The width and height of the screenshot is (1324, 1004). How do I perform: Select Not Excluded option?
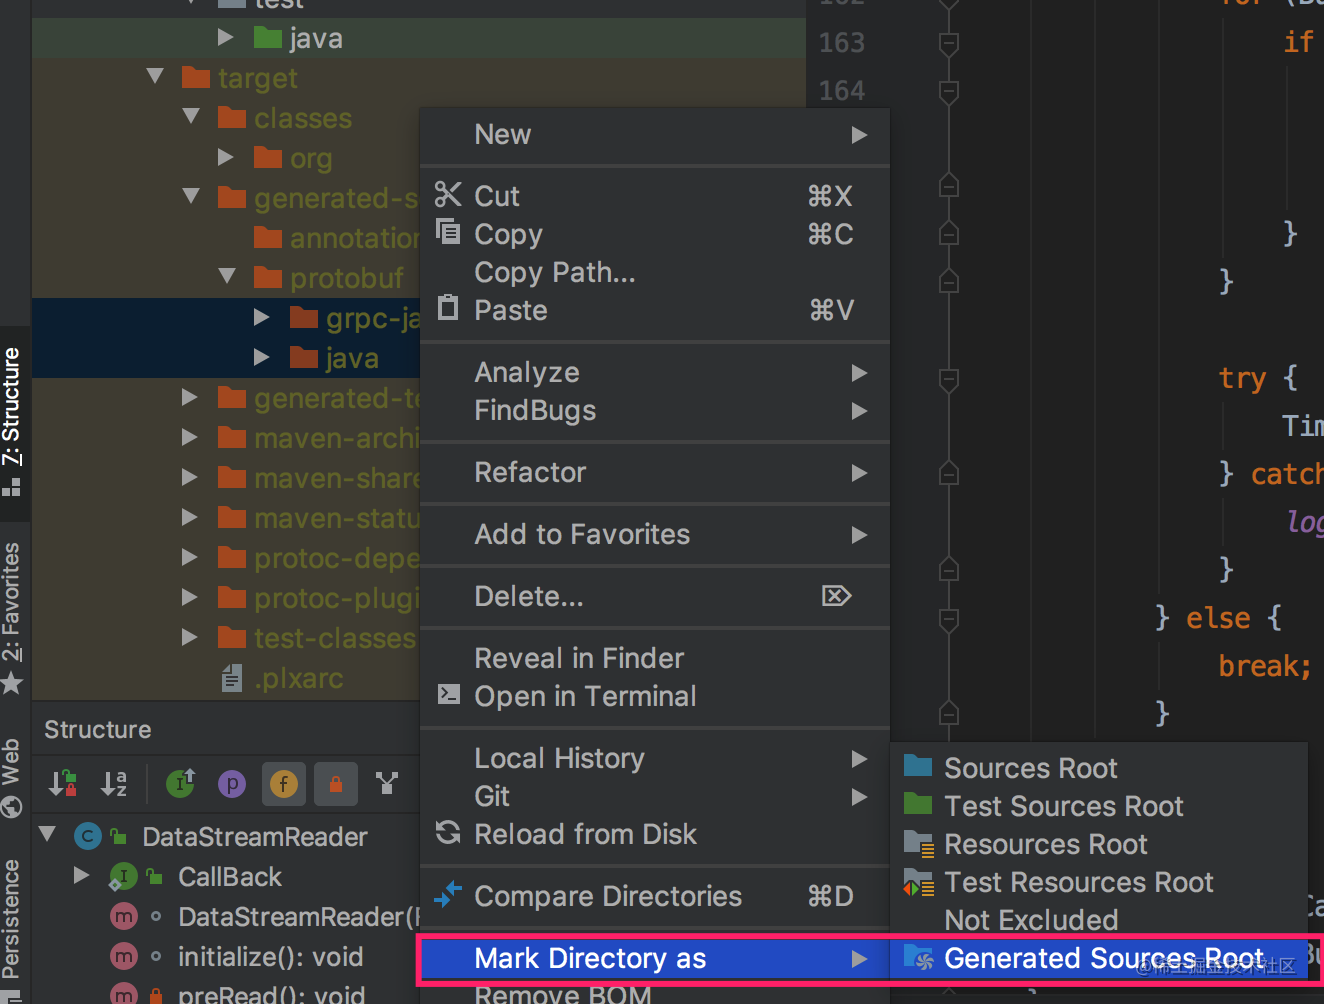[x=1099, y=920]
